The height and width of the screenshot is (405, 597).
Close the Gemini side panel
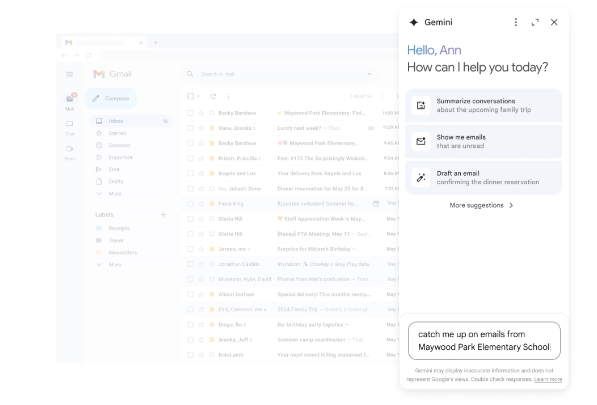pos(554,22)
